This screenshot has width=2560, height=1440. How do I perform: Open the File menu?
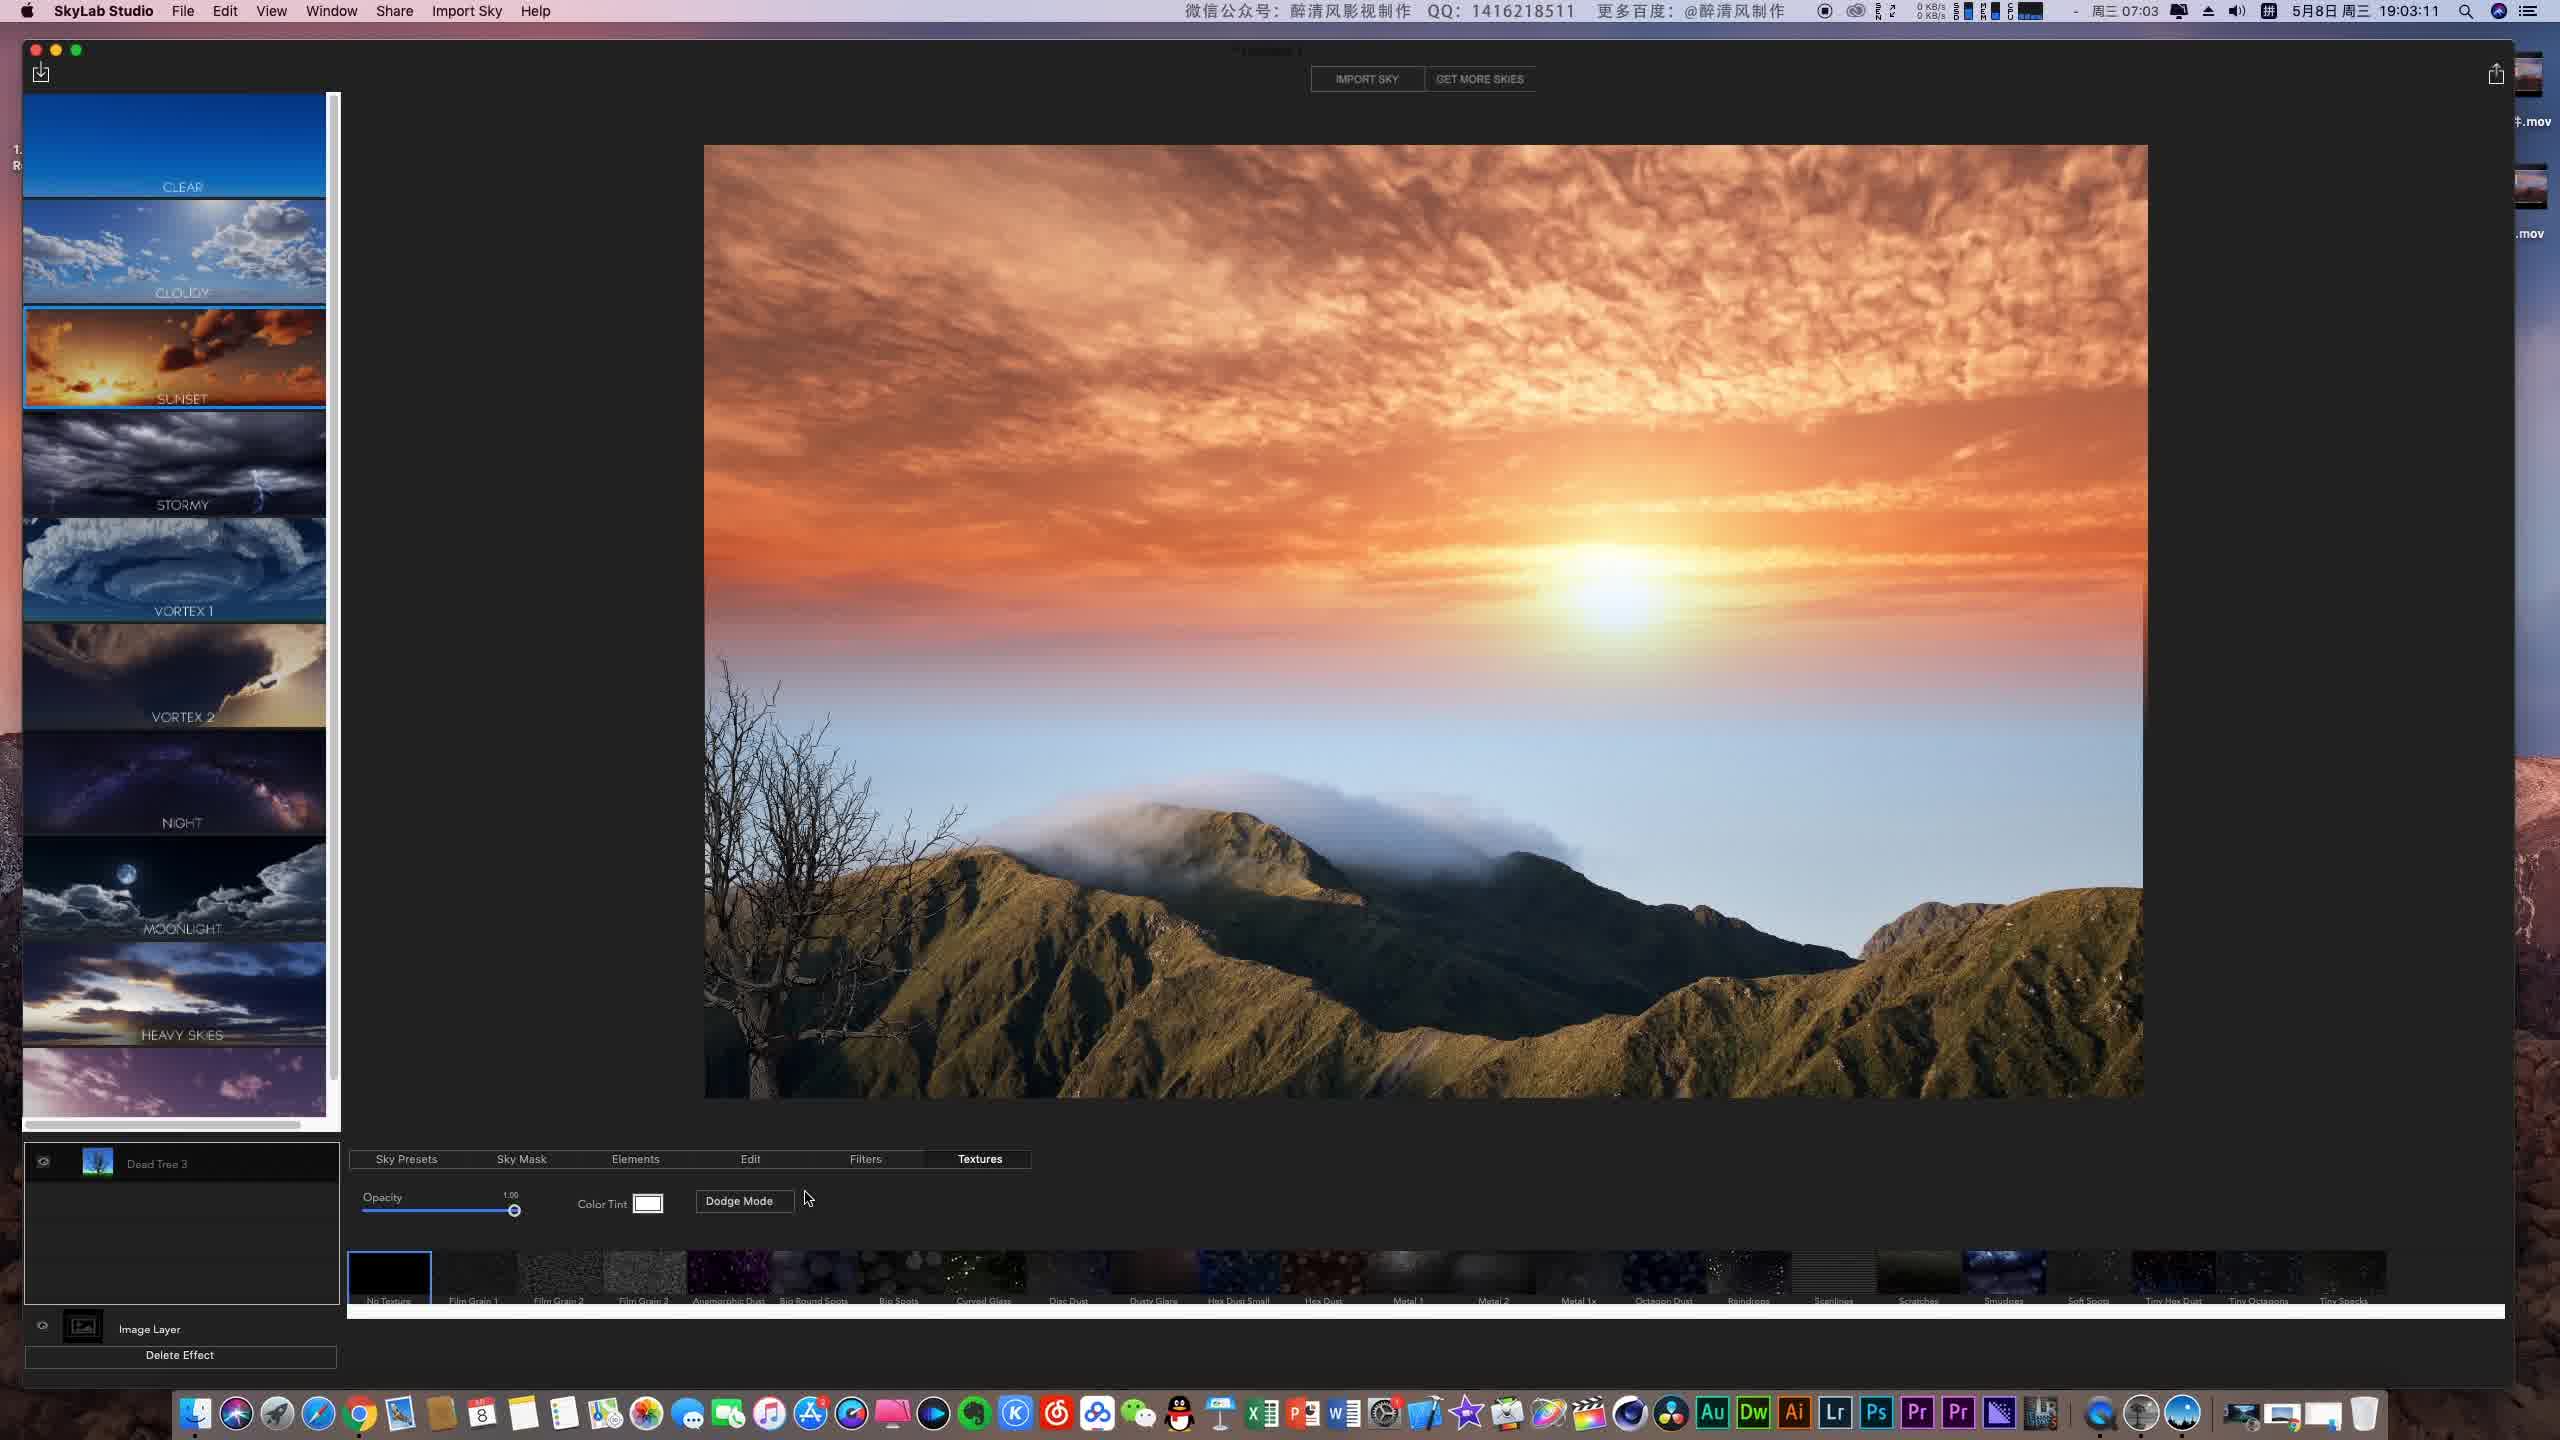coord(183,11)
